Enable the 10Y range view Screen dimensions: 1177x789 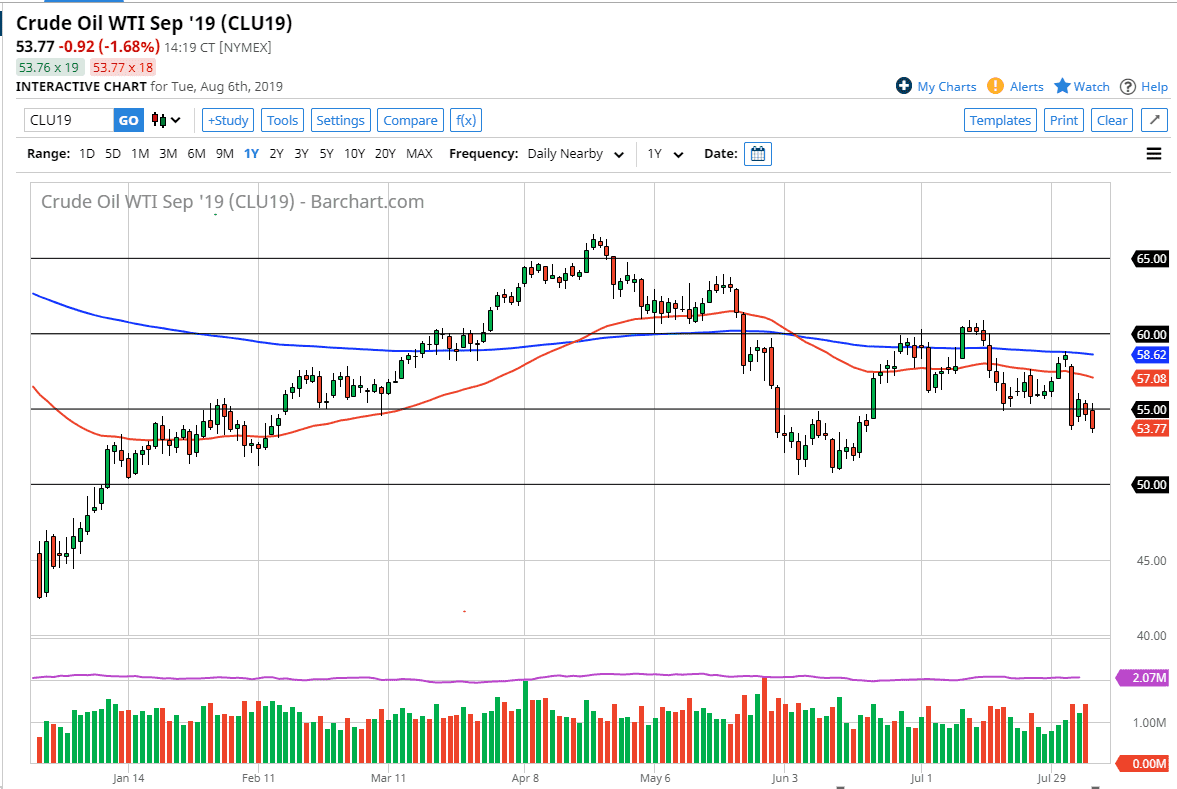tap(354, 153)
